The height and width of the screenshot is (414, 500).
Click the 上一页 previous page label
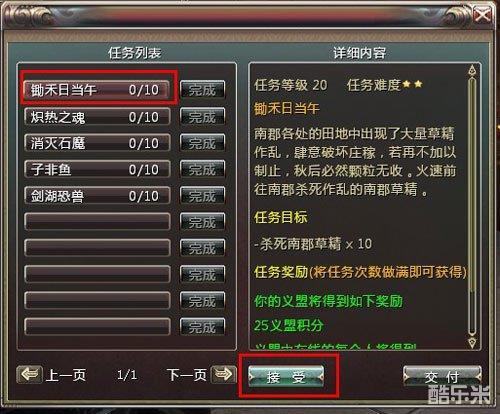click(66, 375)
